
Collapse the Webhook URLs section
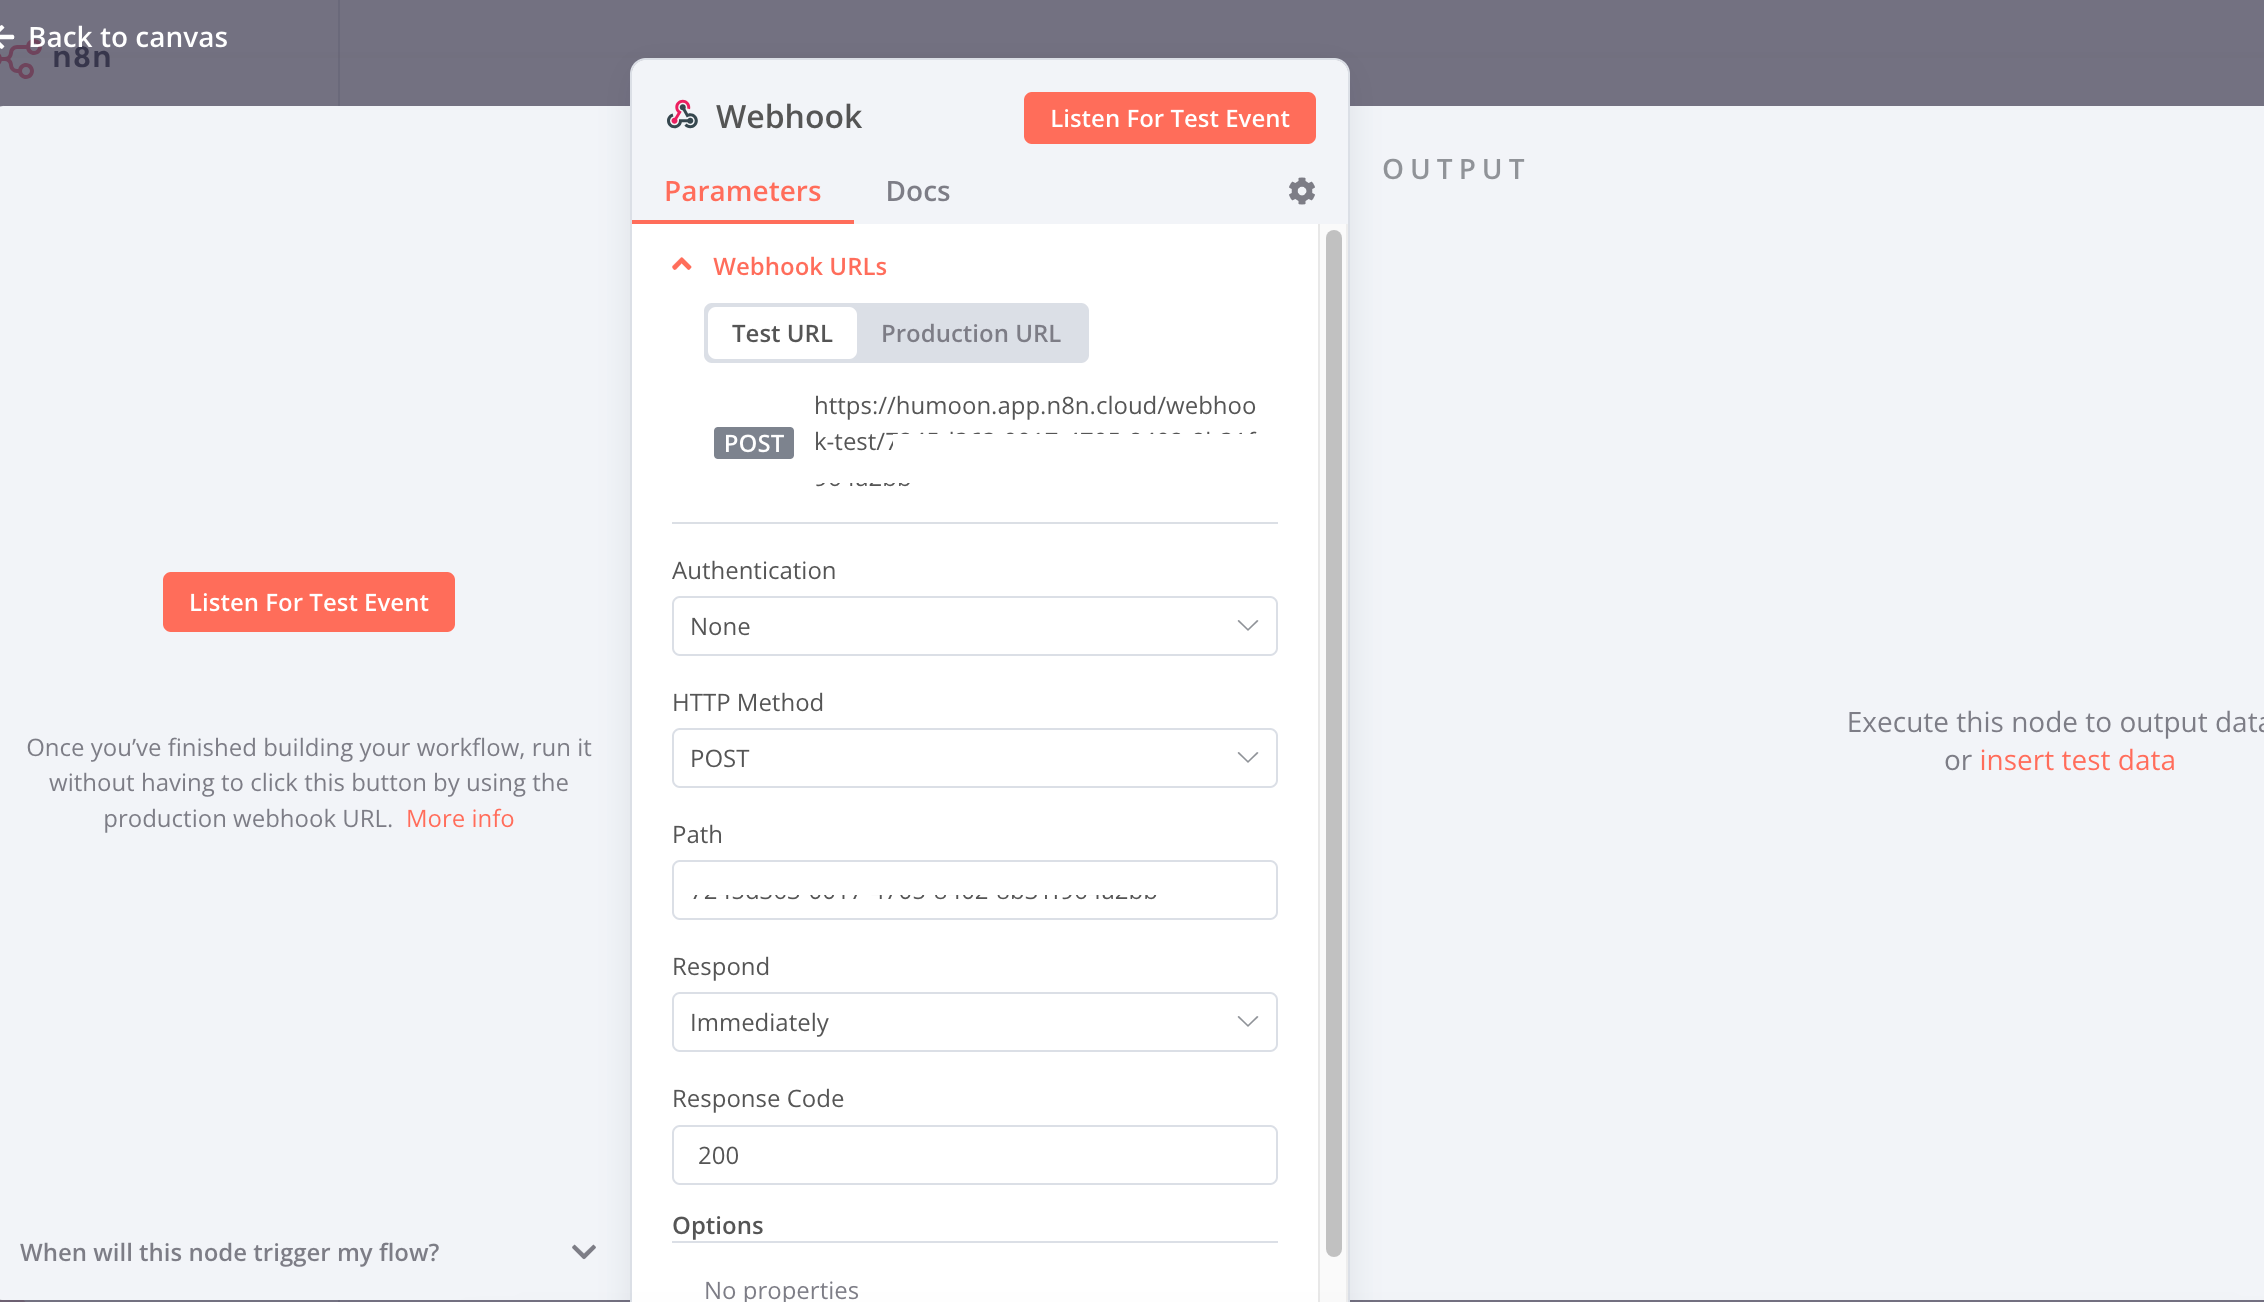point(681,266)
